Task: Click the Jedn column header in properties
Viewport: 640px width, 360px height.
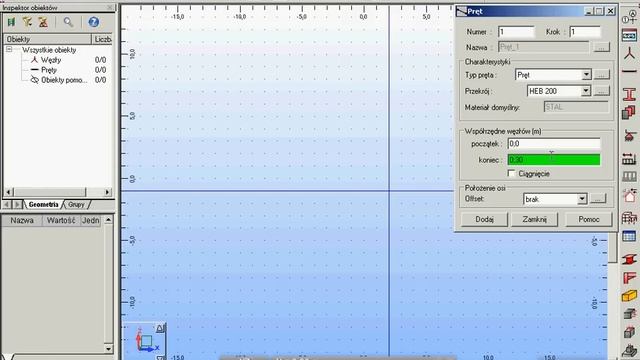Action: click(90, 220)
